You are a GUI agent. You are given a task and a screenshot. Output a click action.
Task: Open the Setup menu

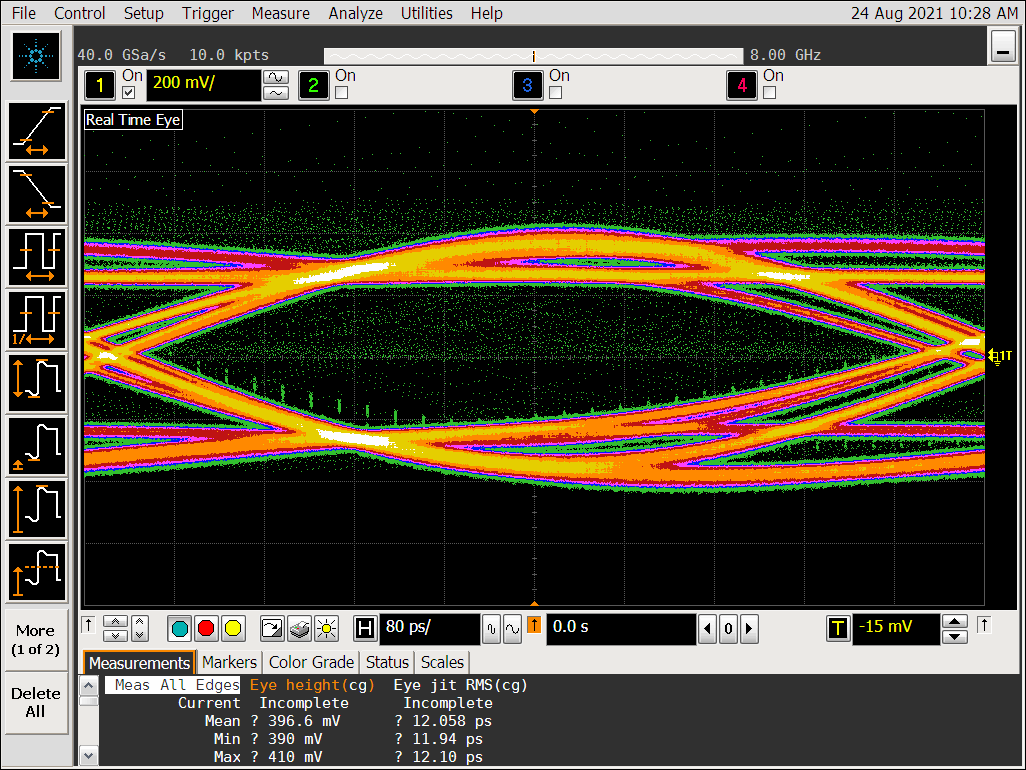pyautogui.click(x=143, y=13)
